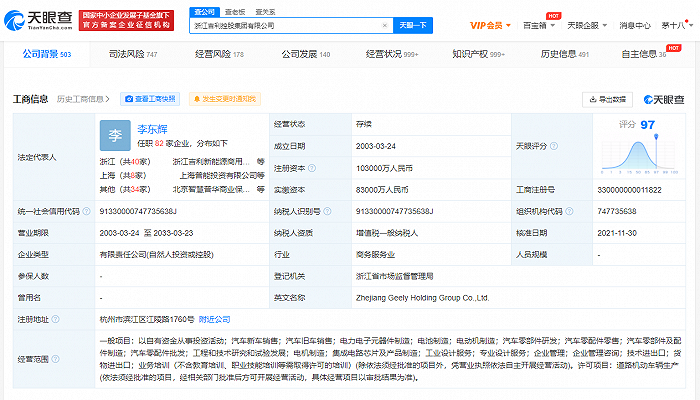The image size is (700, 400).
Task: Click the 天眼一下 search button
Action: (x=409, y=22)
